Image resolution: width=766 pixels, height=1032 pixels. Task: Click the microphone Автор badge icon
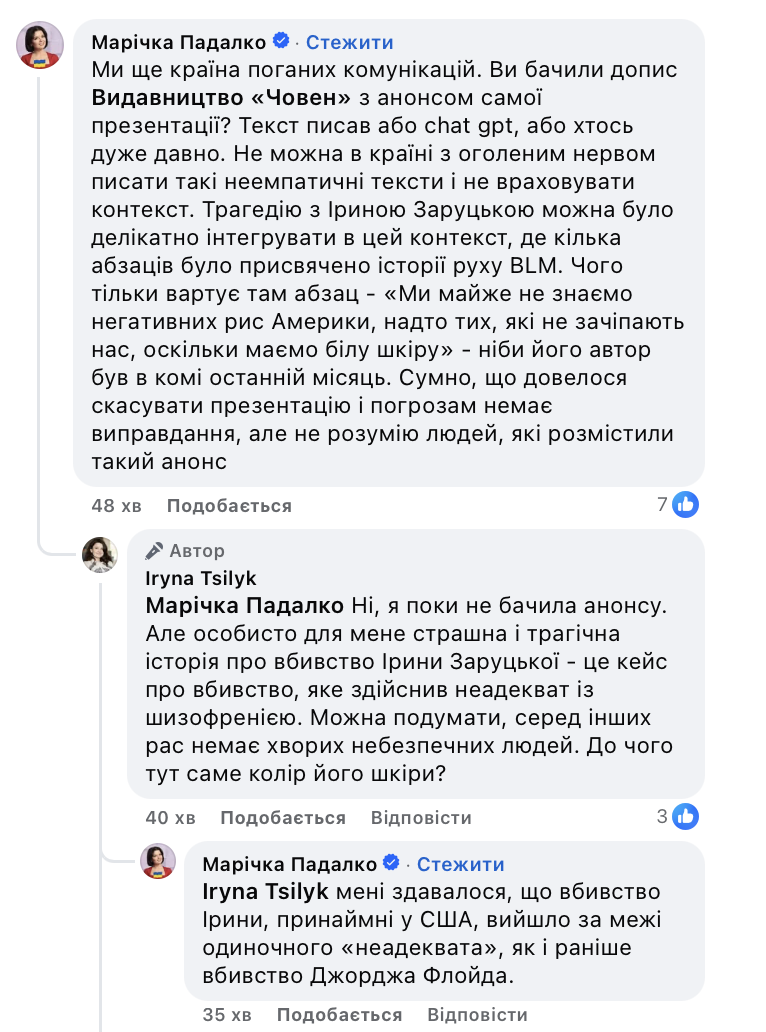tap(154, 551)
